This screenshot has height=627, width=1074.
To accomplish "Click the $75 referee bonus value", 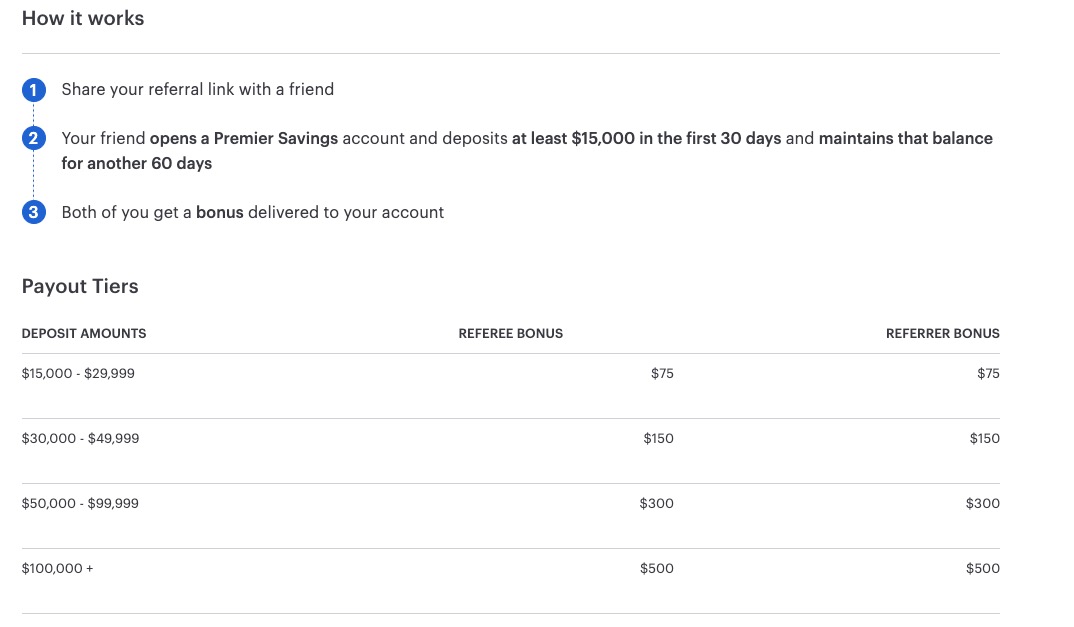I will (662, 373).
